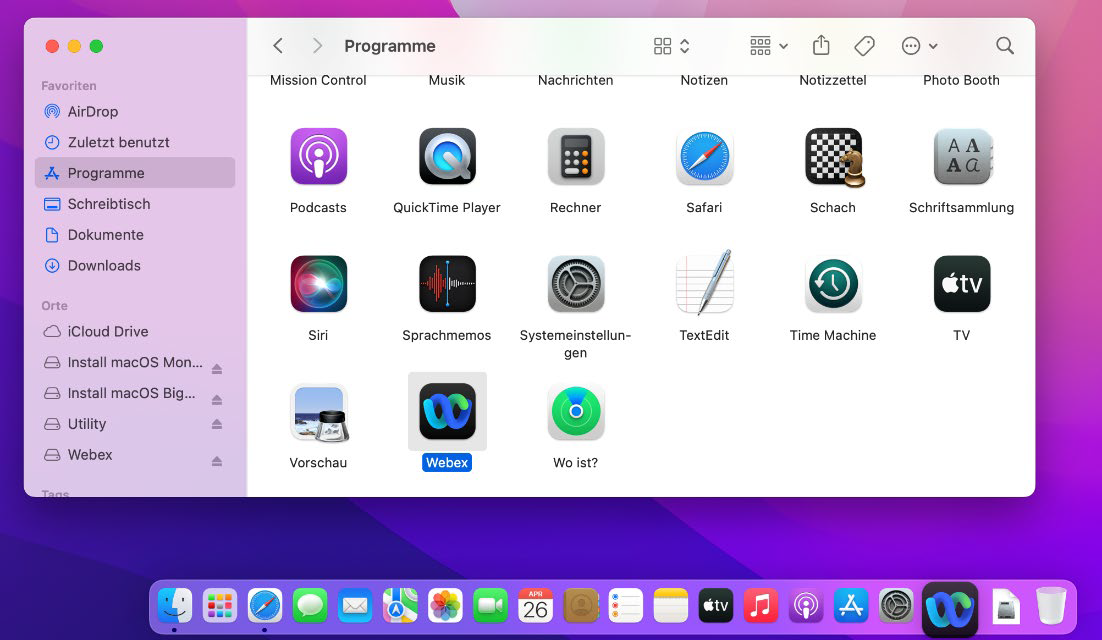Viewport: 1102px width, 640px height.
Task: Click the Webex app icon in Finder
Action: (x=447, y=412)
